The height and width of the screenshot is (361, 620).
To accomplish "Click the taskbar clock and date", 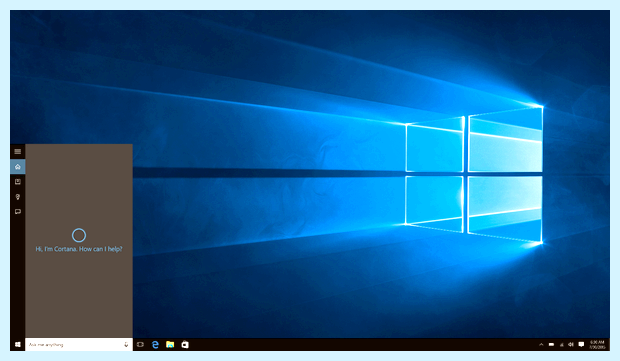I will tap(597, 344).
